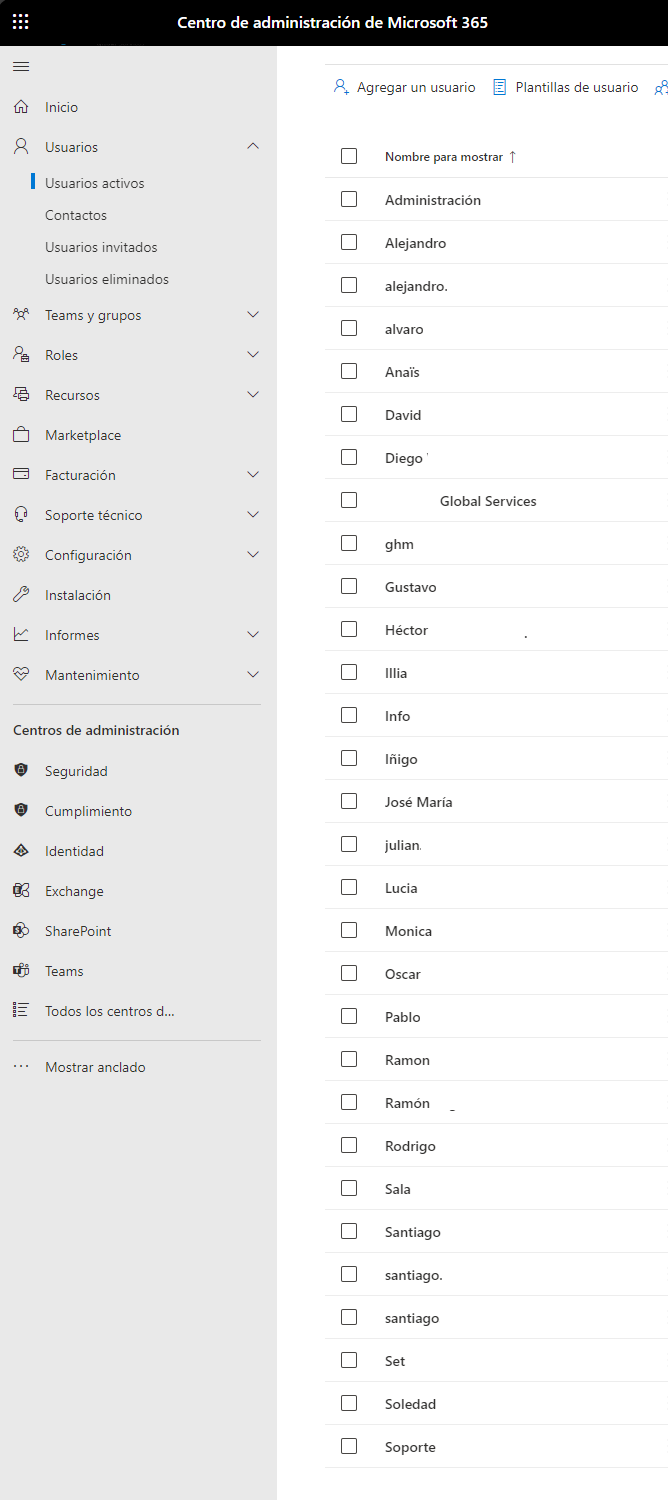Select the checkbox for Administración user
The image size is (668, 1500).
(x=349, y=199)
